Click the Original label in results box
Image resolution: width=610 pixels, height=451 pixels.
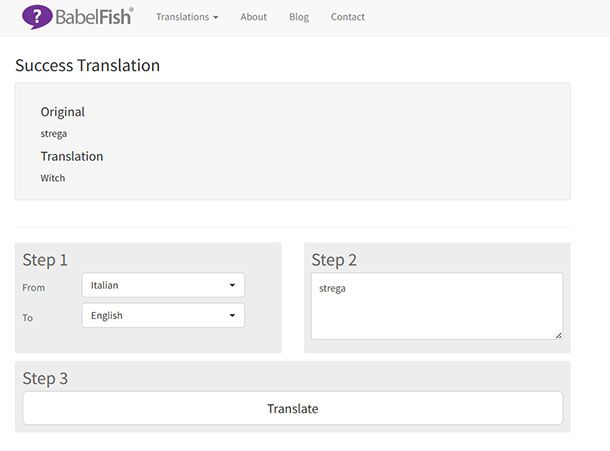pyautogui.click(x=63, y=112)
